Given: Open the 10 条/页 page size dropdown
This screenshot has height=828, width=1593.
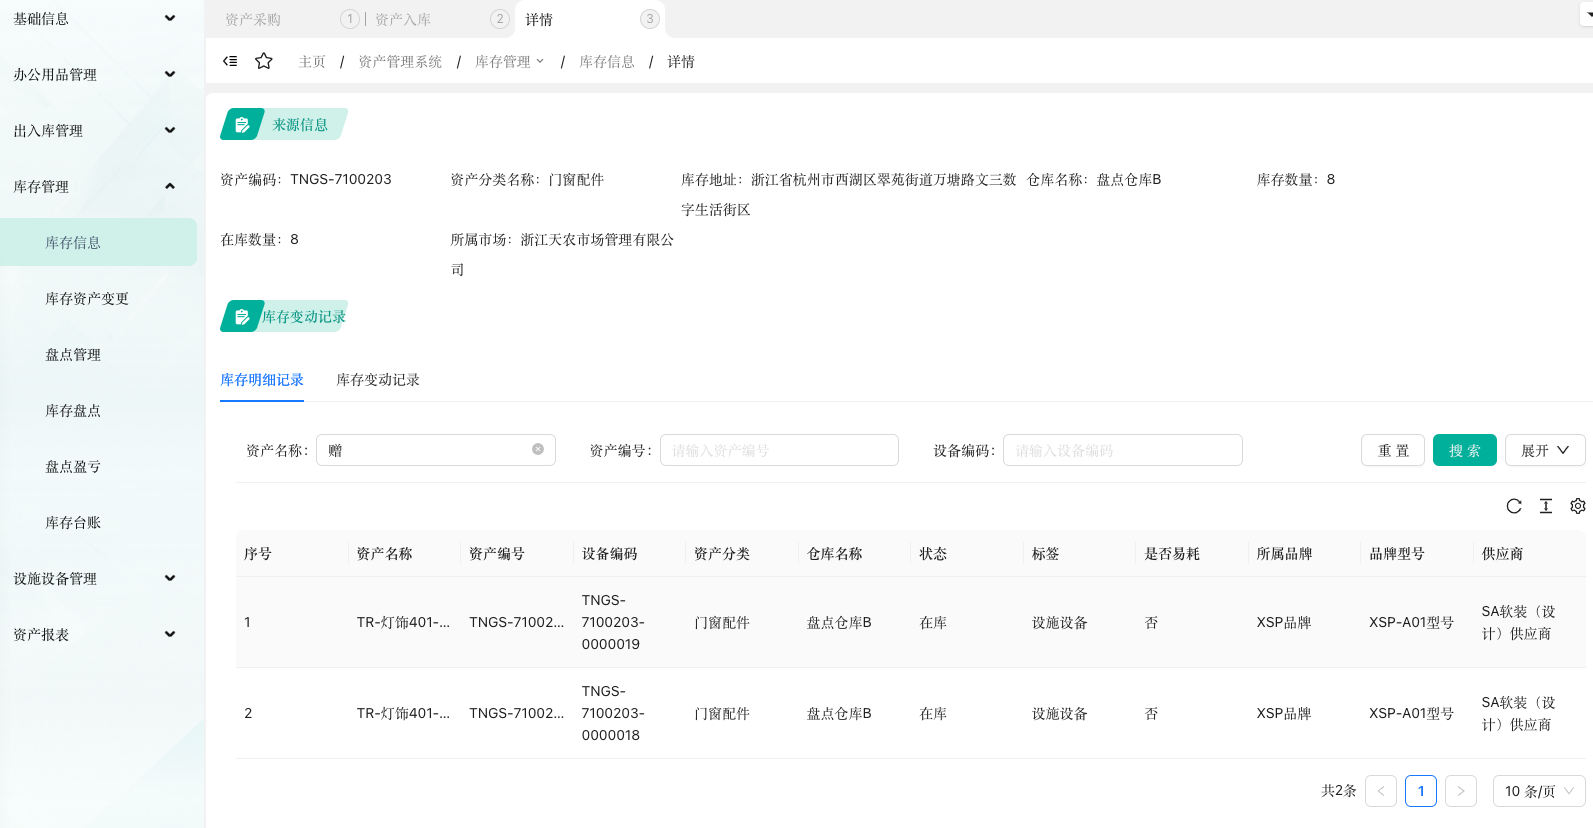Looking at the screenshot, I should (1538, 791).
